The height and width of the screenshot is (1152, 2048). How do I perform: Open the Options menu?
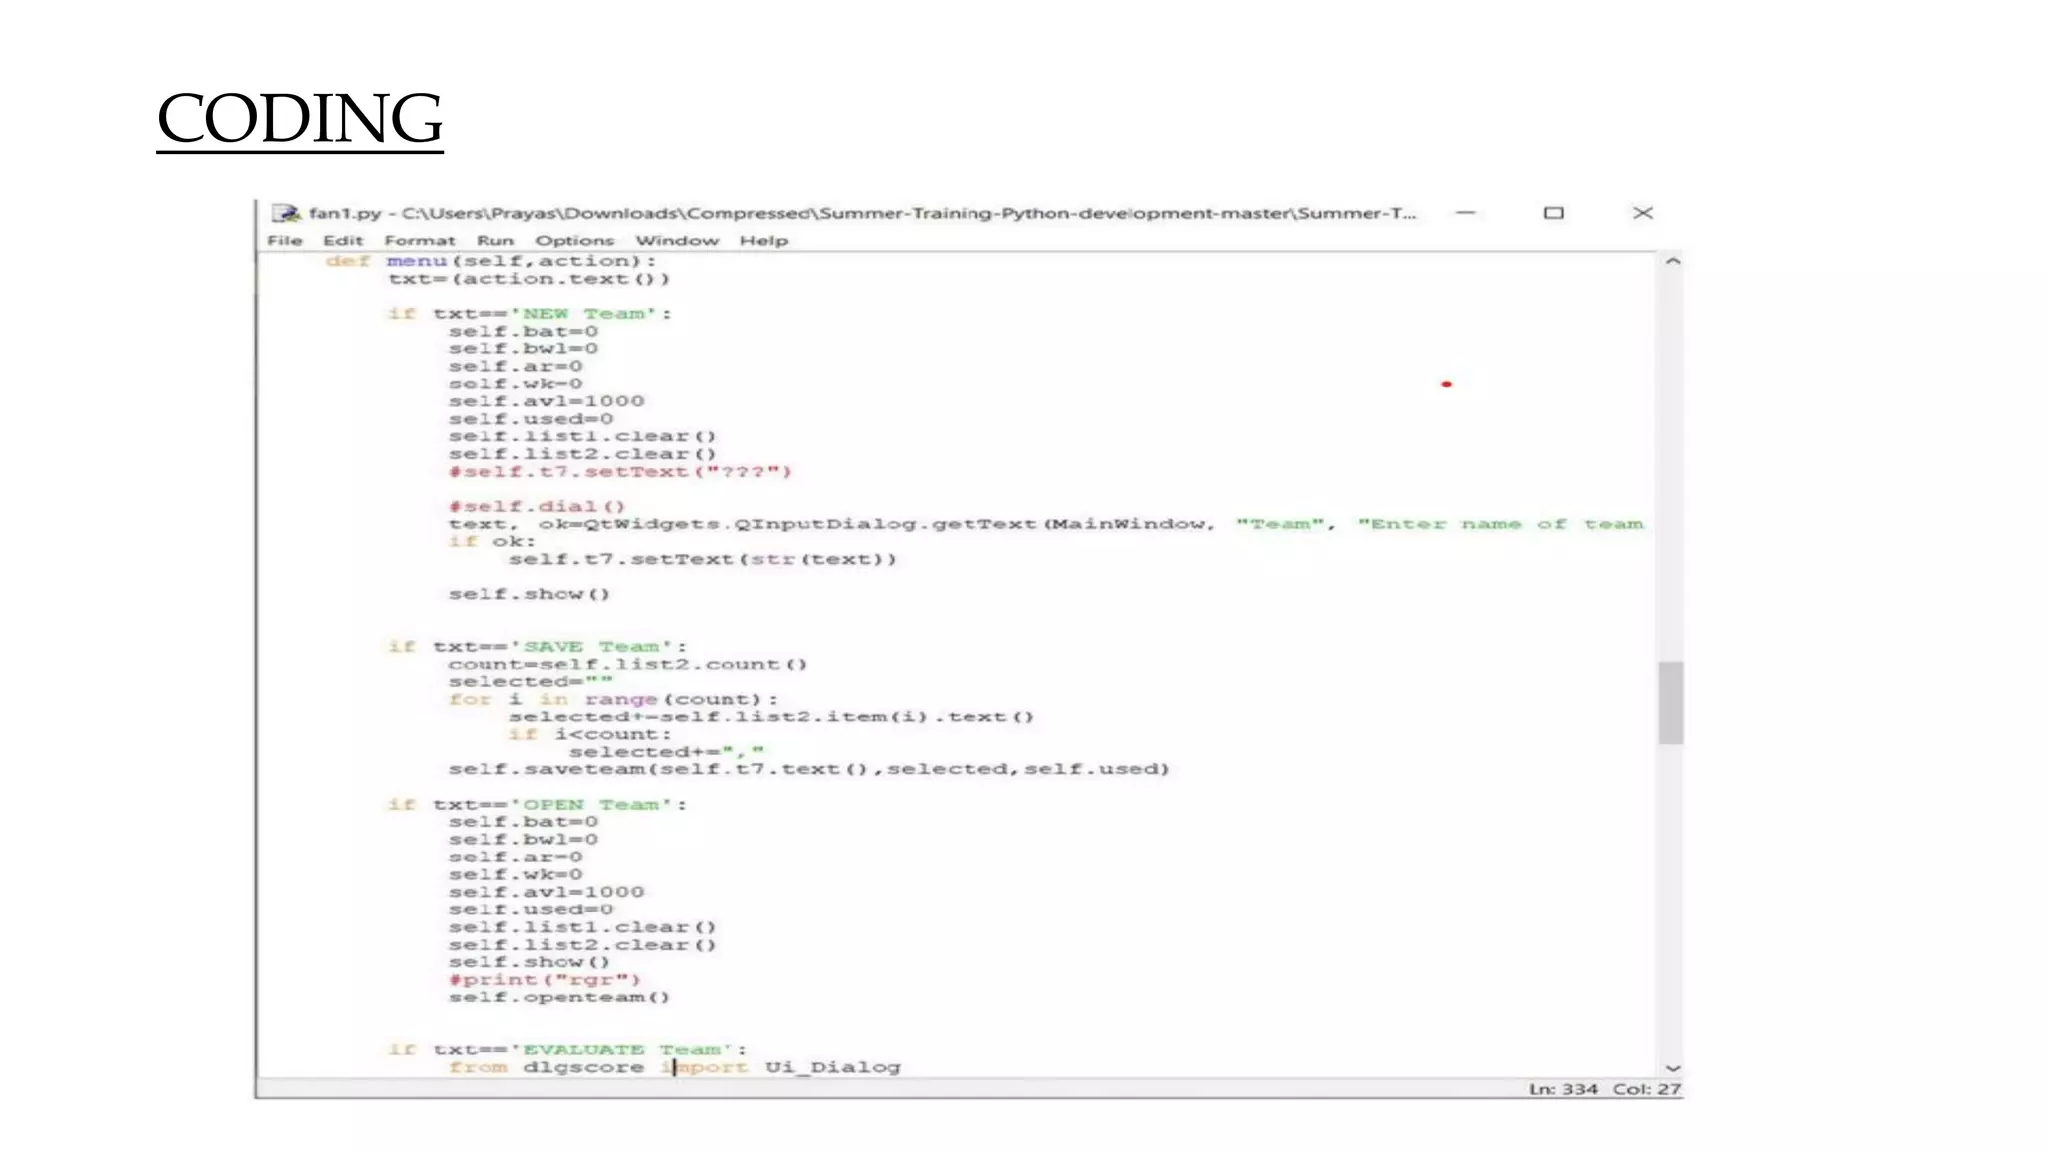coord(574,241)
